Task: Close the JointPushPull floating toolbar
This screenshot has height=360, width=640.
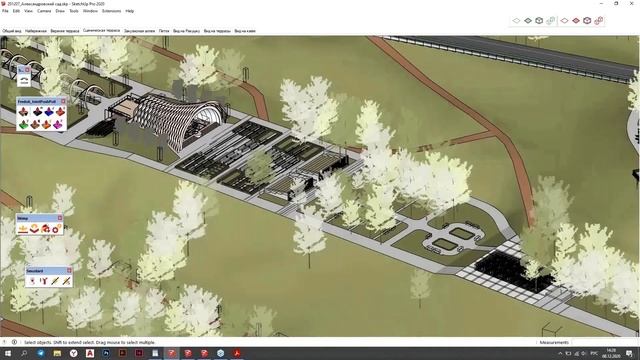Action: coord(63,101)
